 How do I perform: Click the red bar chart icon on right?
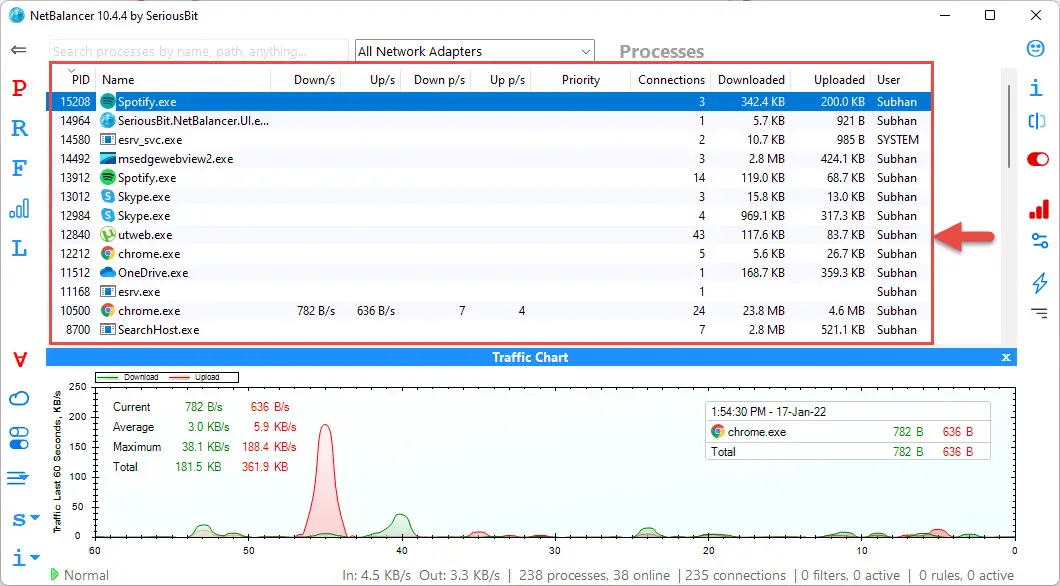point(1038,209)
